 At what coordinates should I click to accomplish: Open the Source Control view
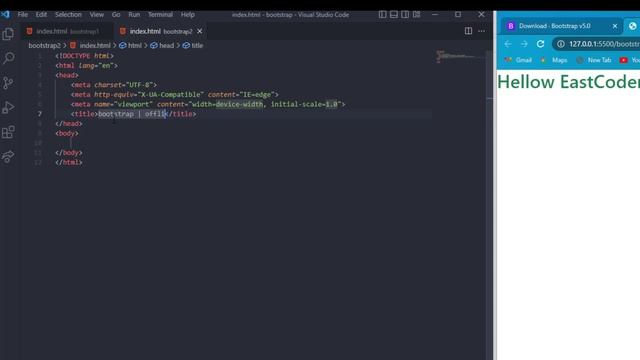coord(8,83)
